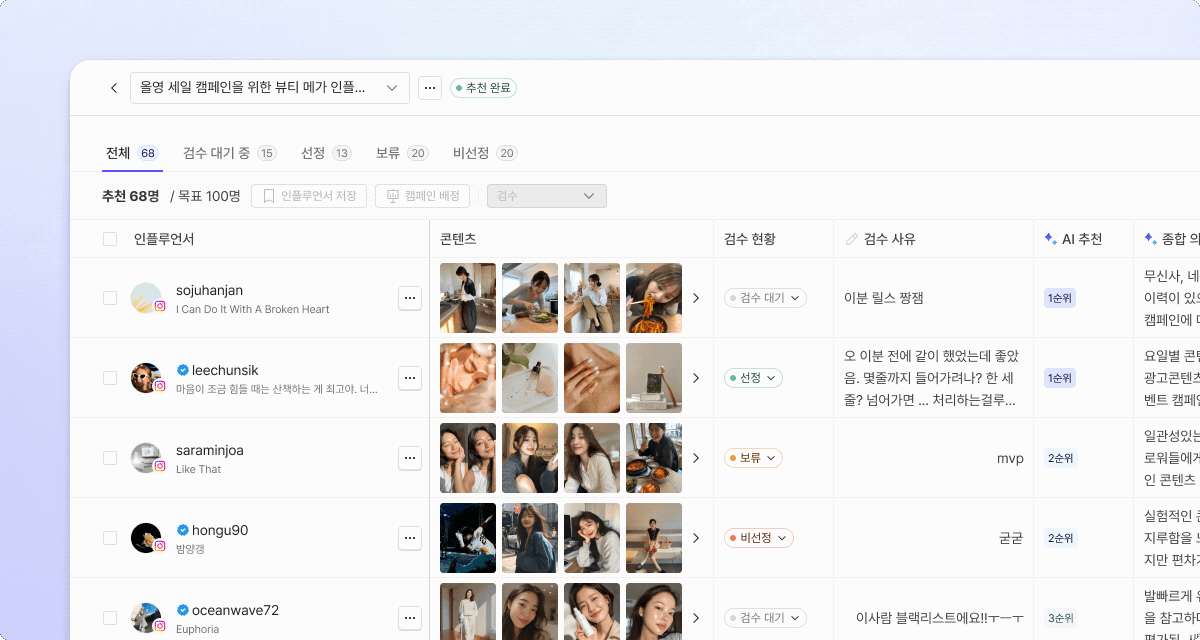
Task: Edit the review reason 'mvp'
Action: click(1010, 458)
